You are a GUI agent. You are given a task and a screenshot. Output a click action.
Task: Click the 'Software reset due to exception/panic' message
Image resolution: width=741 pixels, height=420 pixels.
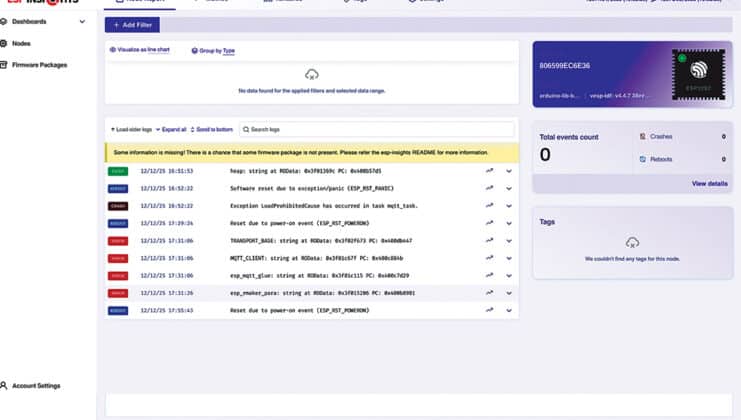(312, 189)
